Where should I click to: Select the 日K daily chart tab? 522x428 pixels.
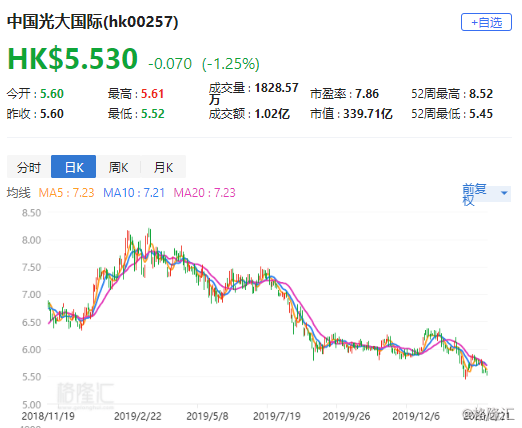tap(74, 167)
